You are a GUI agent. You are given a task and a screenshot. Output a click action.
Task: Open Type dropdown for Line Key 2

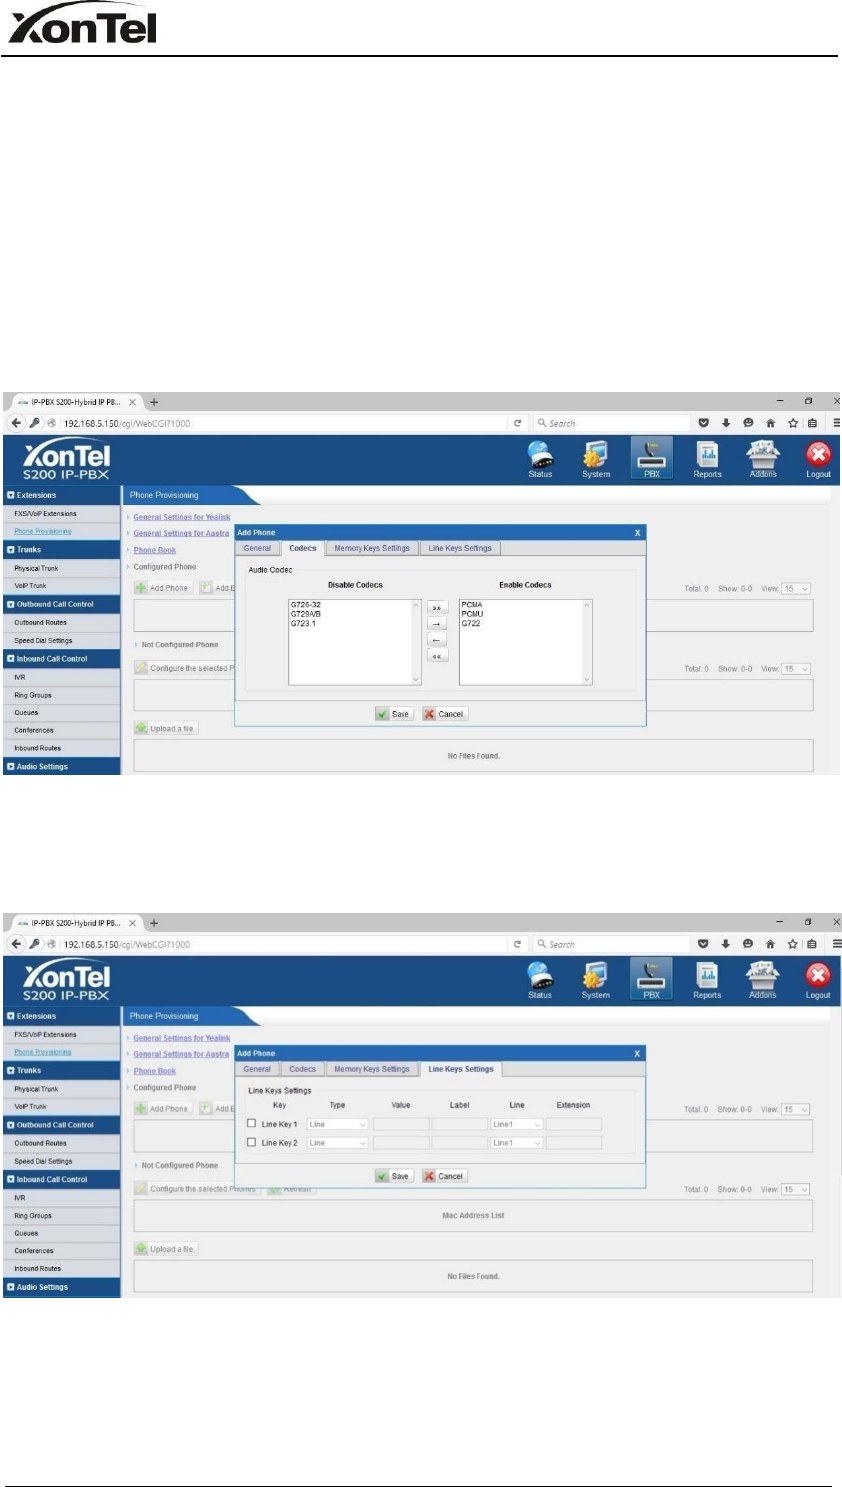pyautogui.click(x=338, y=1143)
